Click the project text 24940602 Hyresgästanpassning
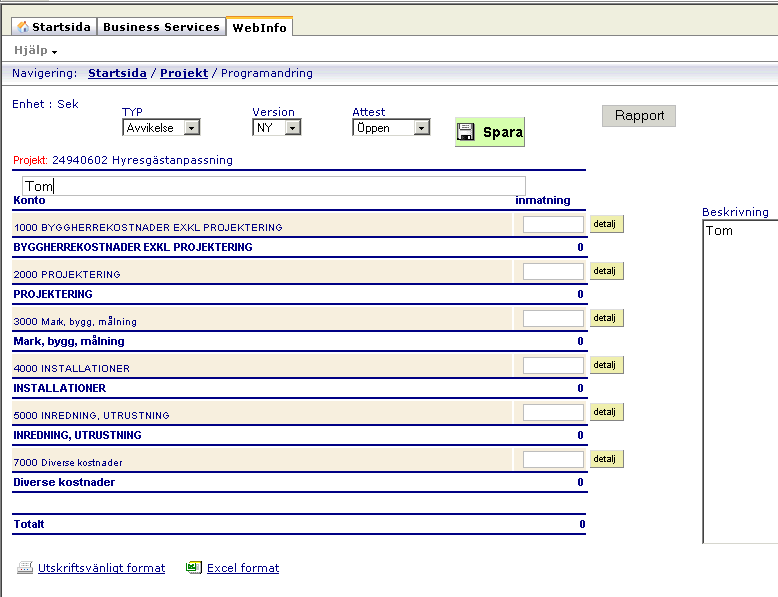Image resolution: width=778 pixels, height=597 pixels. click(x=142, y=160)
